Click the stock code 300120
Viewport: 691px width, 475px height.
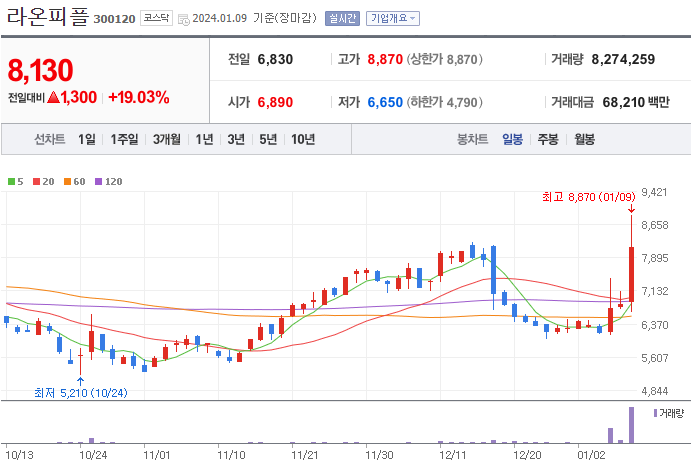(x=114, y=19)
